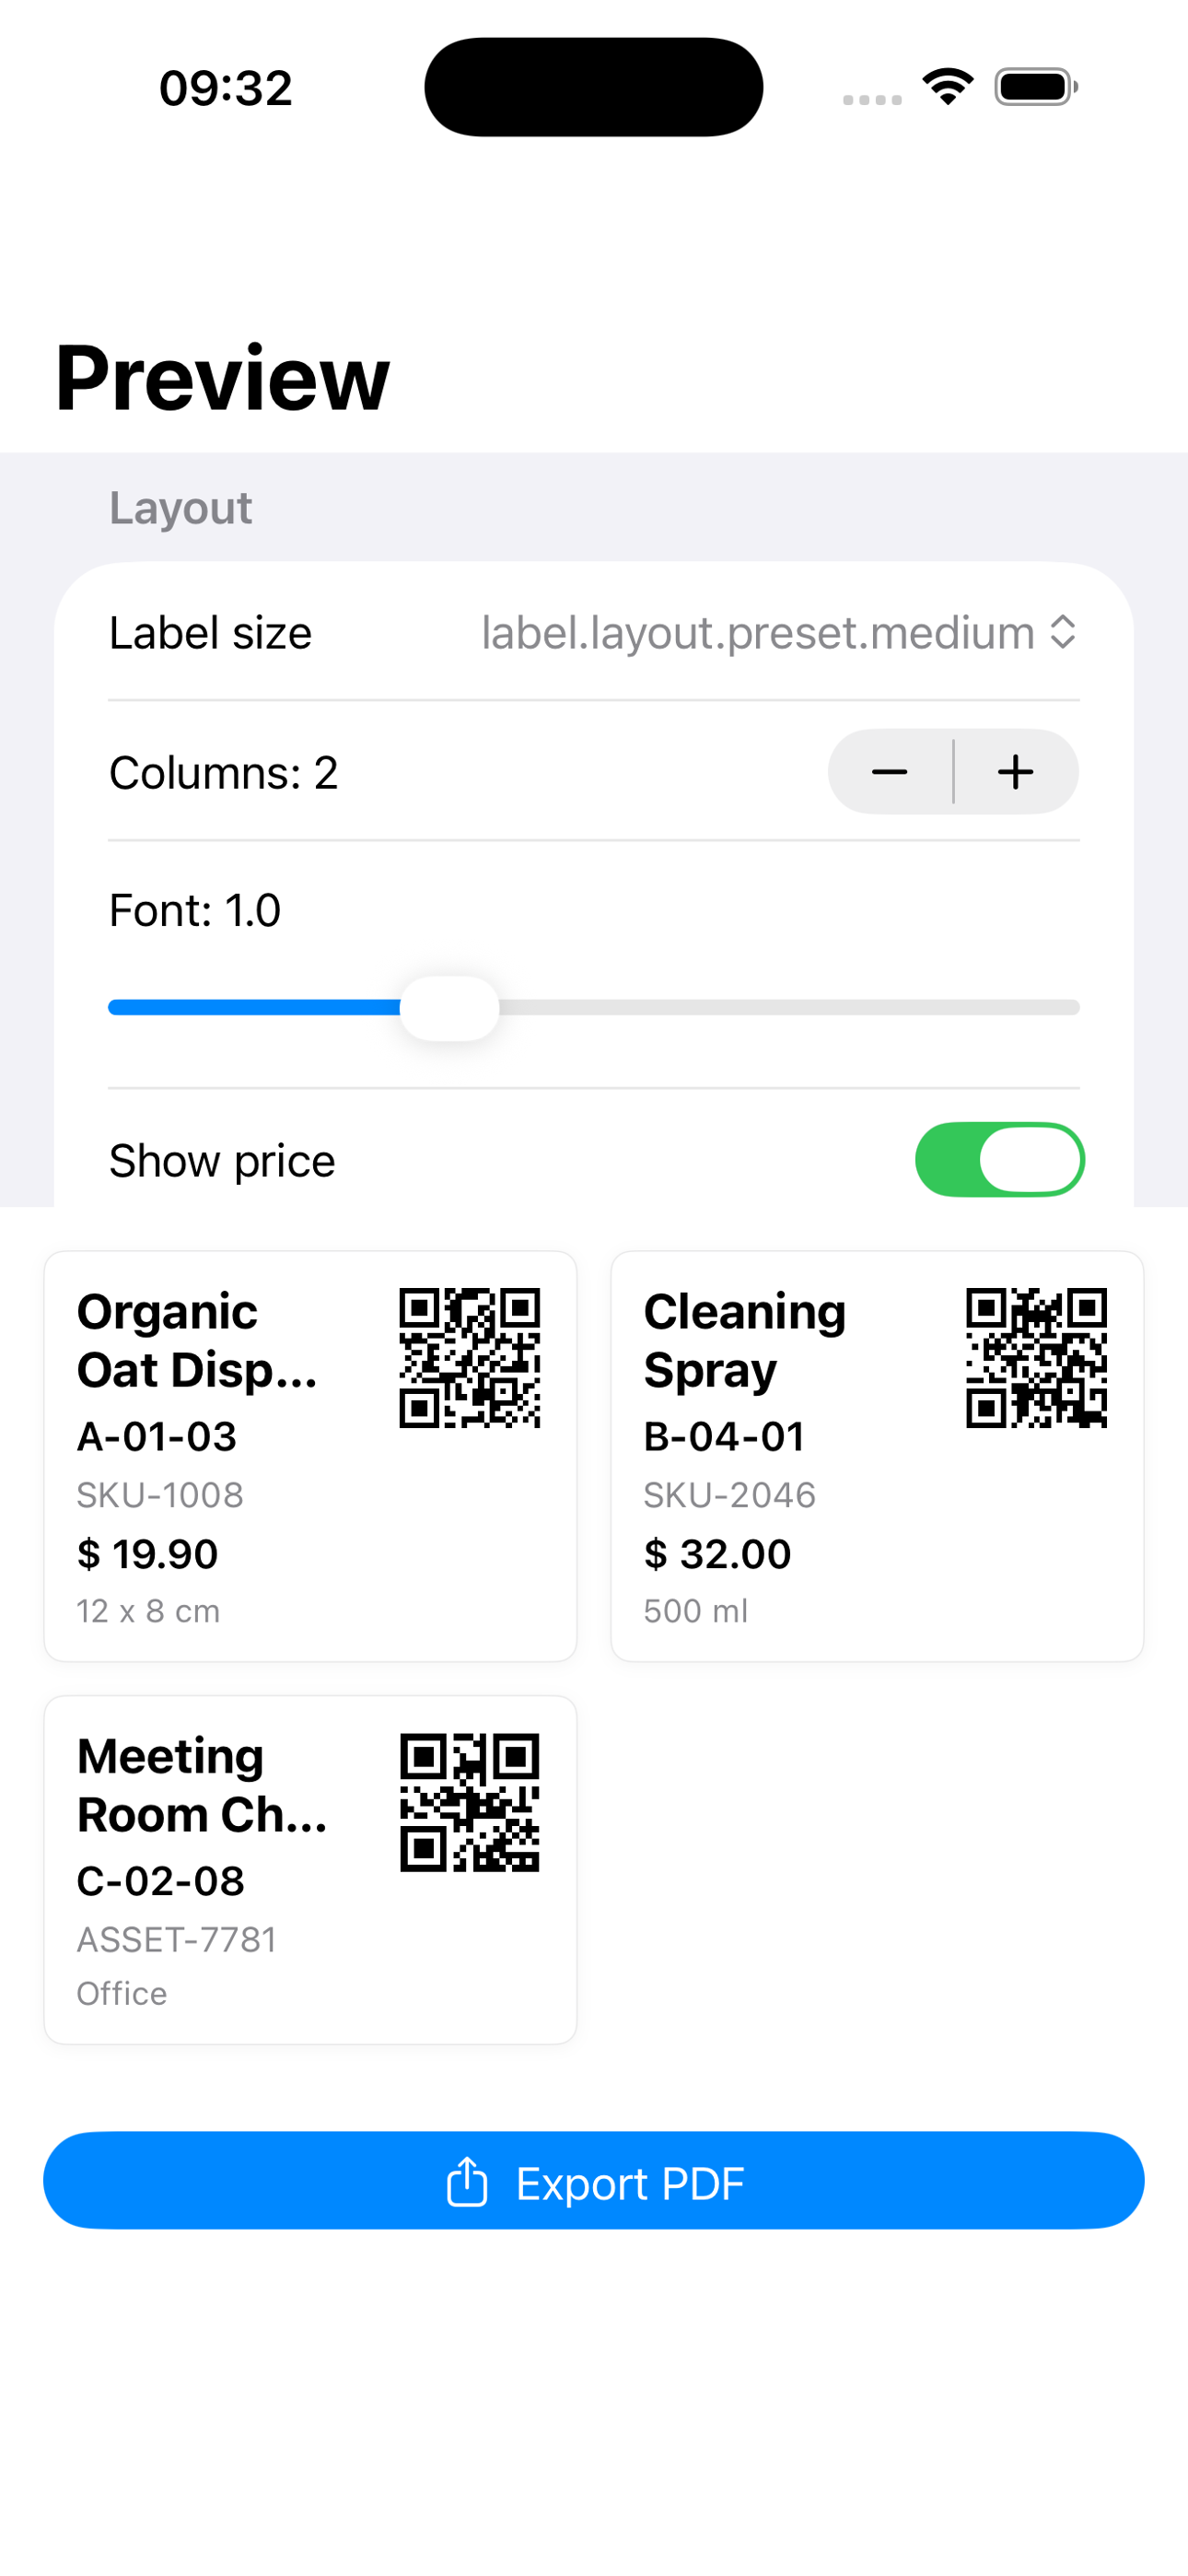Open the Label size preset picker
This screenshot has height=2576, width=1188.
coord(778,632)
